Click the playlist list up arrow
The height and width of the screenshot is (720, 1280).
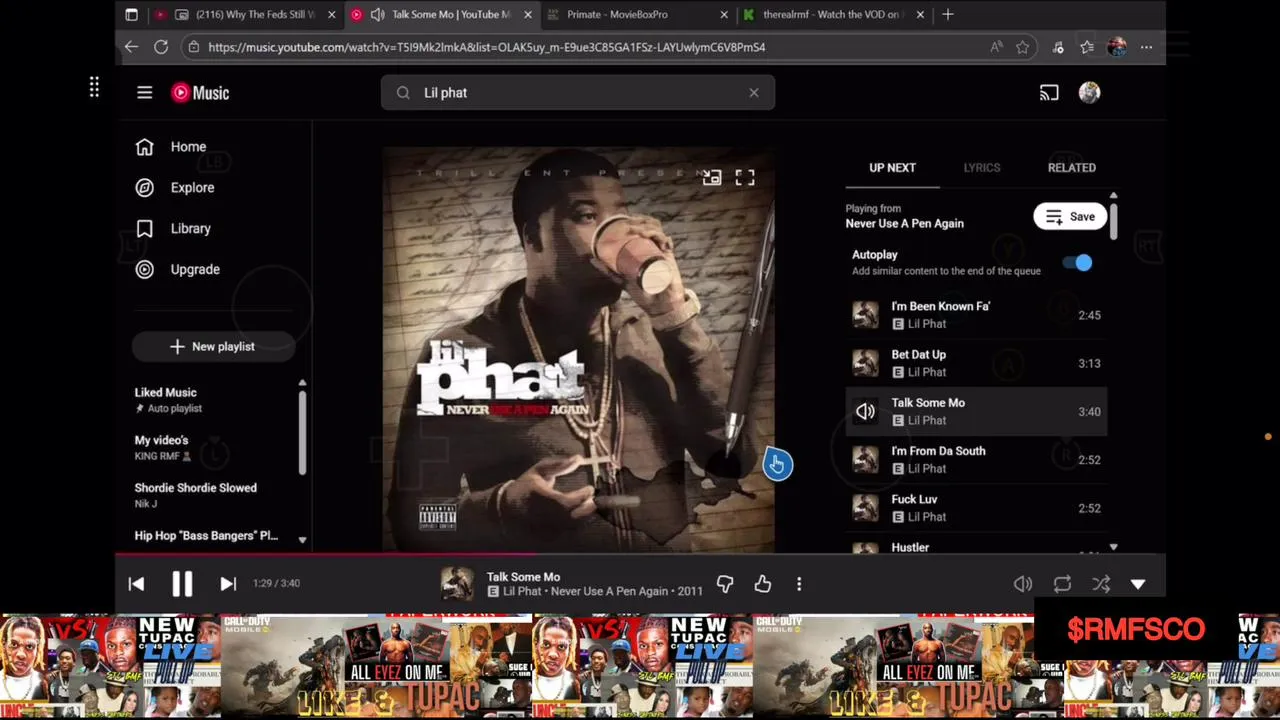[x=302, y=383]
